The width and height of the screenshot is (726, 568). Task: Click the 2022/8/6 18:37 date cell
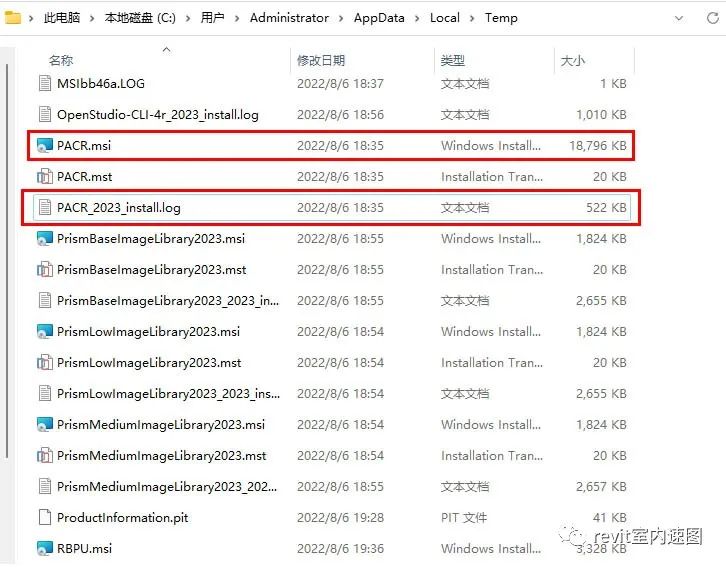pyautogui.click(x=340, y=84)
